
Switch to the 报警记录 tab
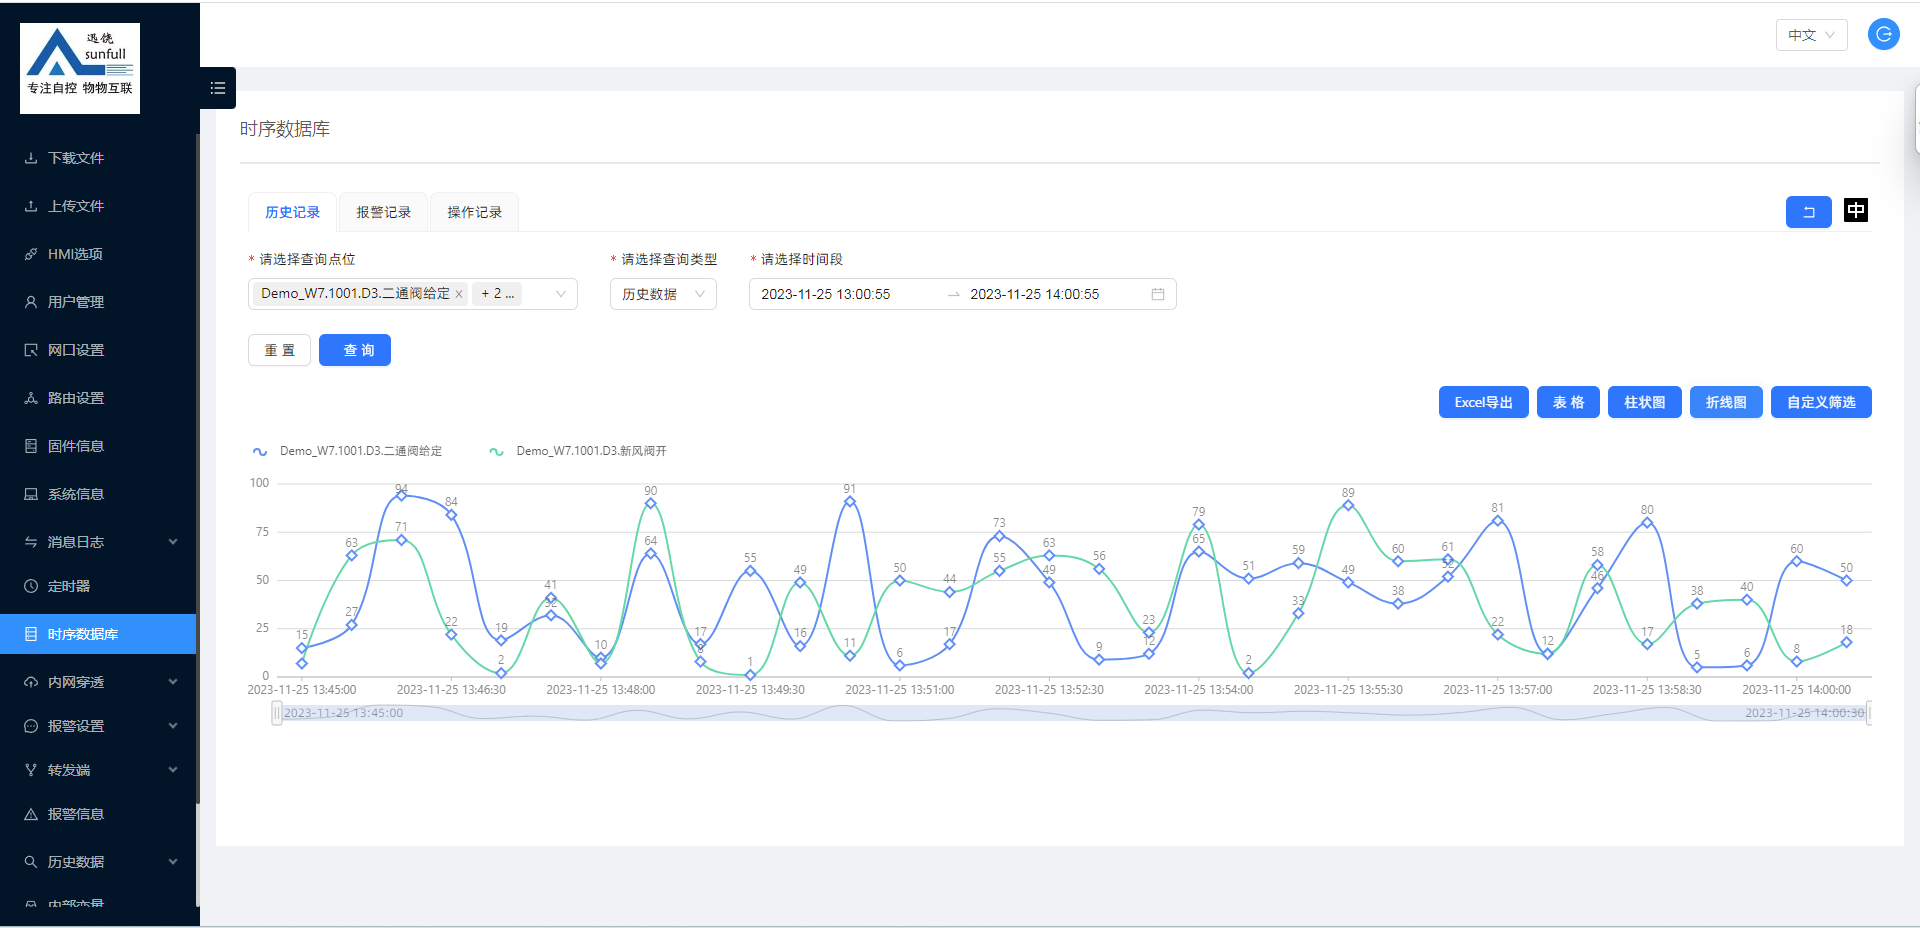(383, 212)
